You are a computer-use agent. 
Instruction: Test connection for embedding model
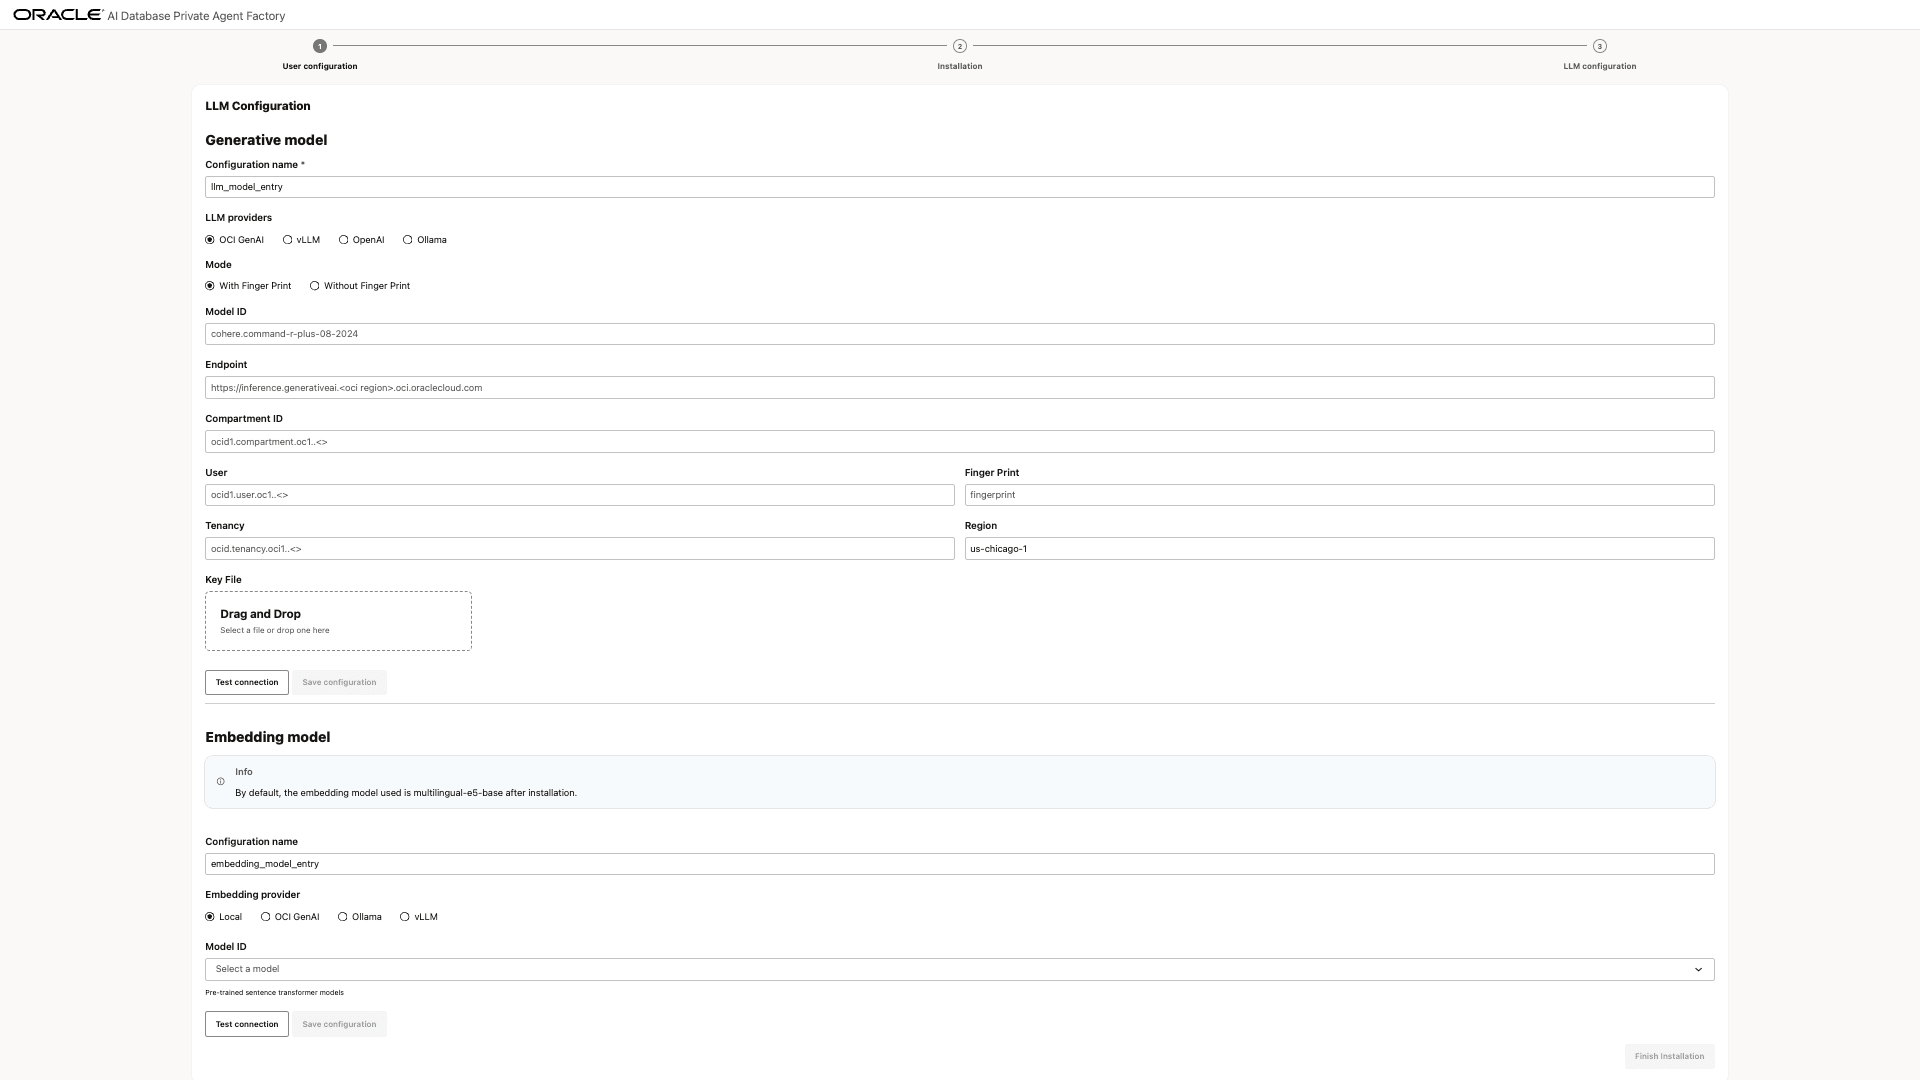(247, 1024)
